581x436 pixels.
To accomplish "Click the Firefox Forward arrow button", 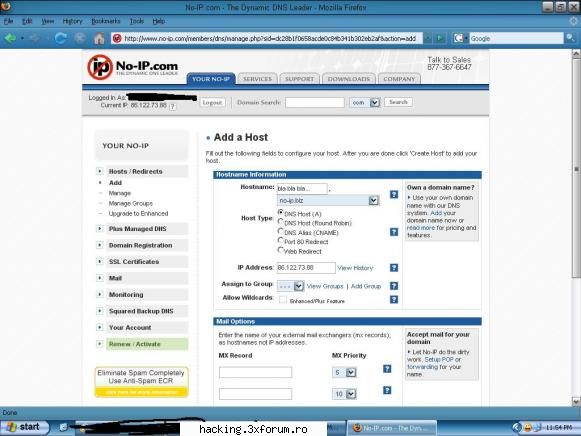I will [x=35, y=38].
